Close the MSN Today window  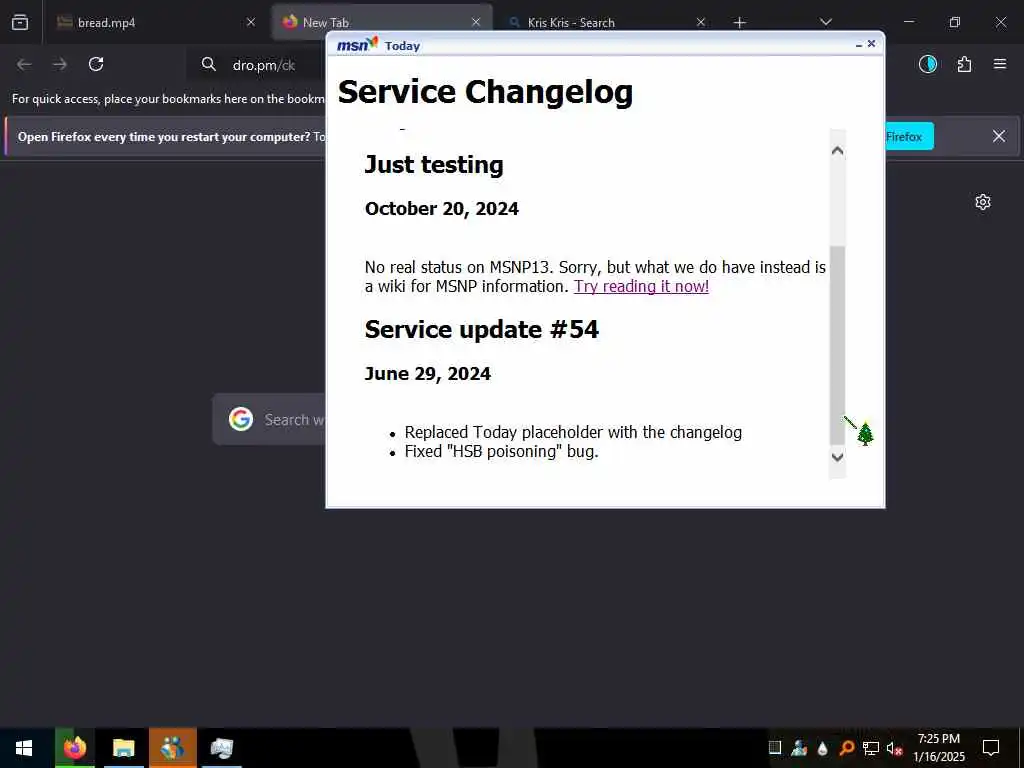[x=871, y=44]
